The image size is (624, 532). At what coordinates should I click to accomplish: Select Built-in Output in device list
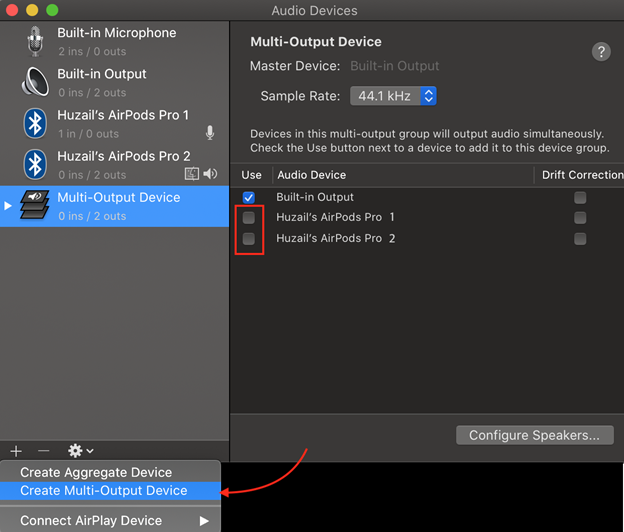[115, 82]
